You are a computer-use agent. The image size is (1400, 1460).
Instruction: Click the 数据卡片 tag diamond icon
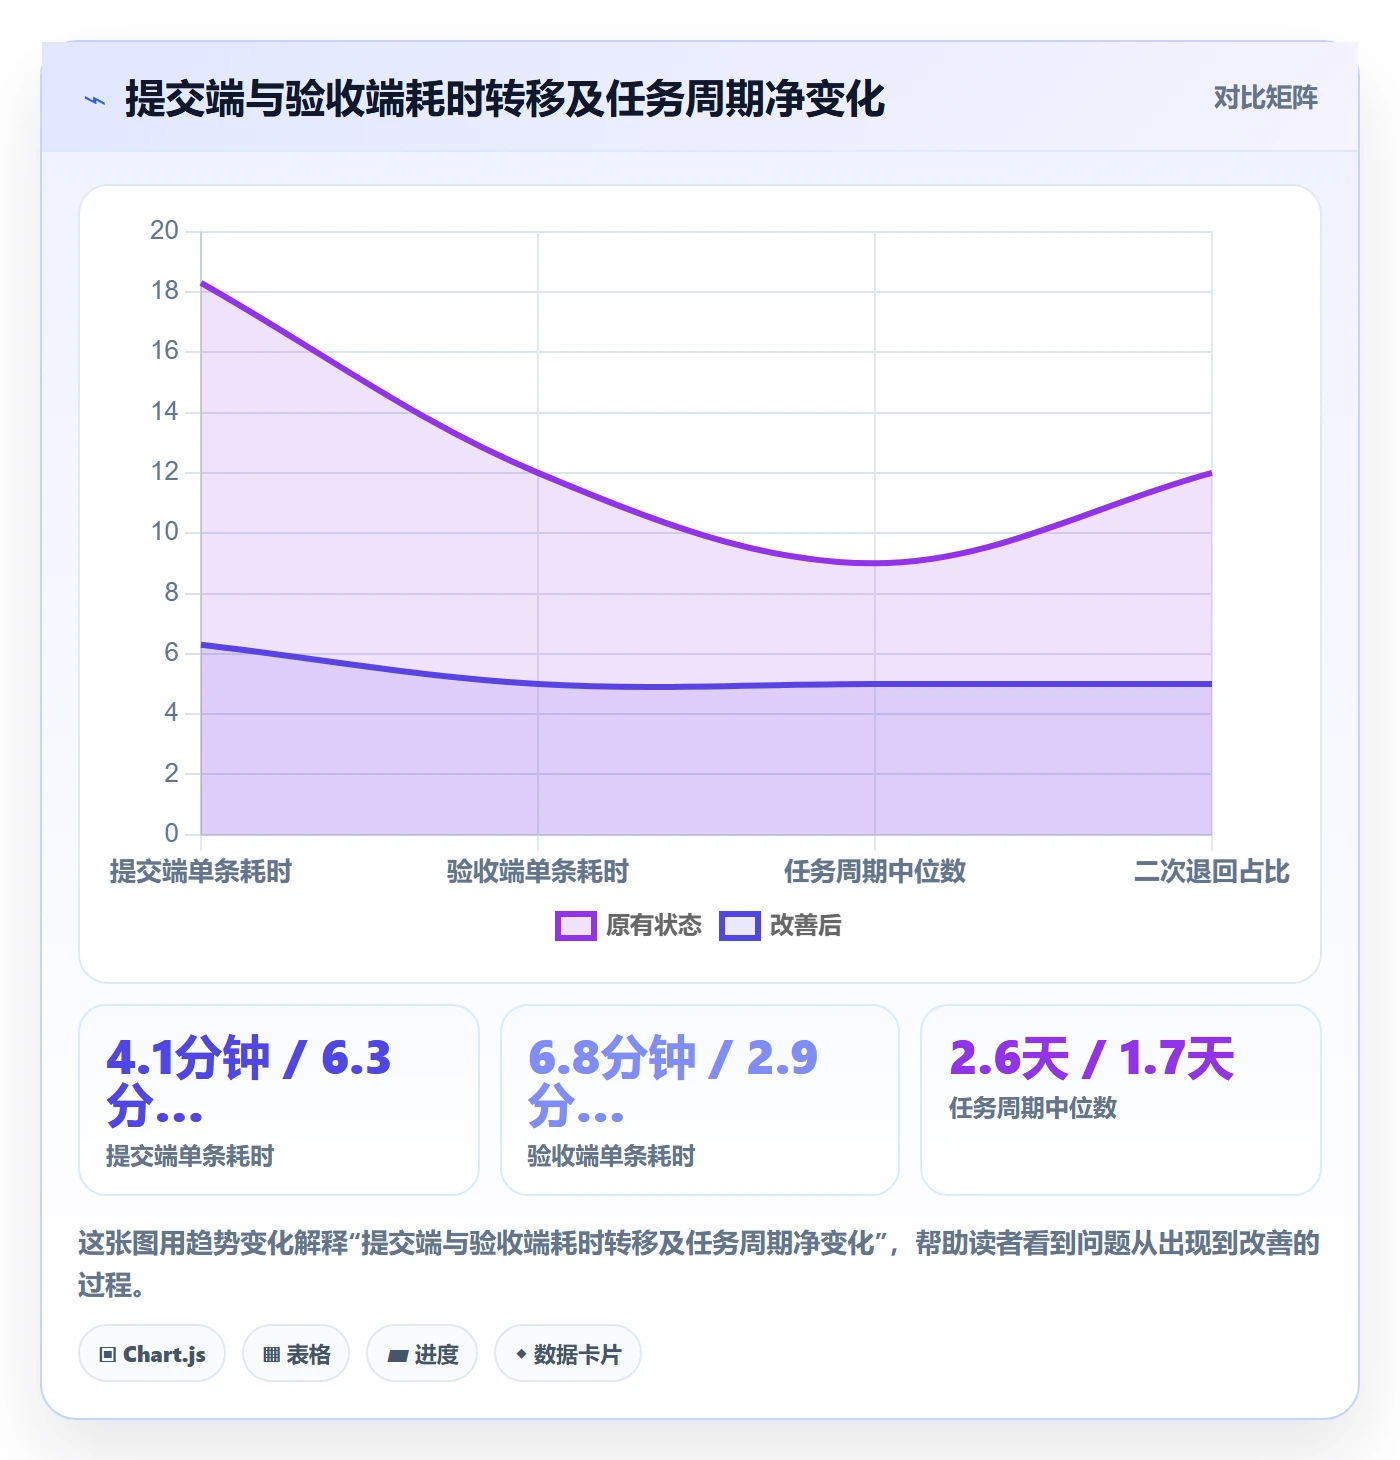point(521,1354)
